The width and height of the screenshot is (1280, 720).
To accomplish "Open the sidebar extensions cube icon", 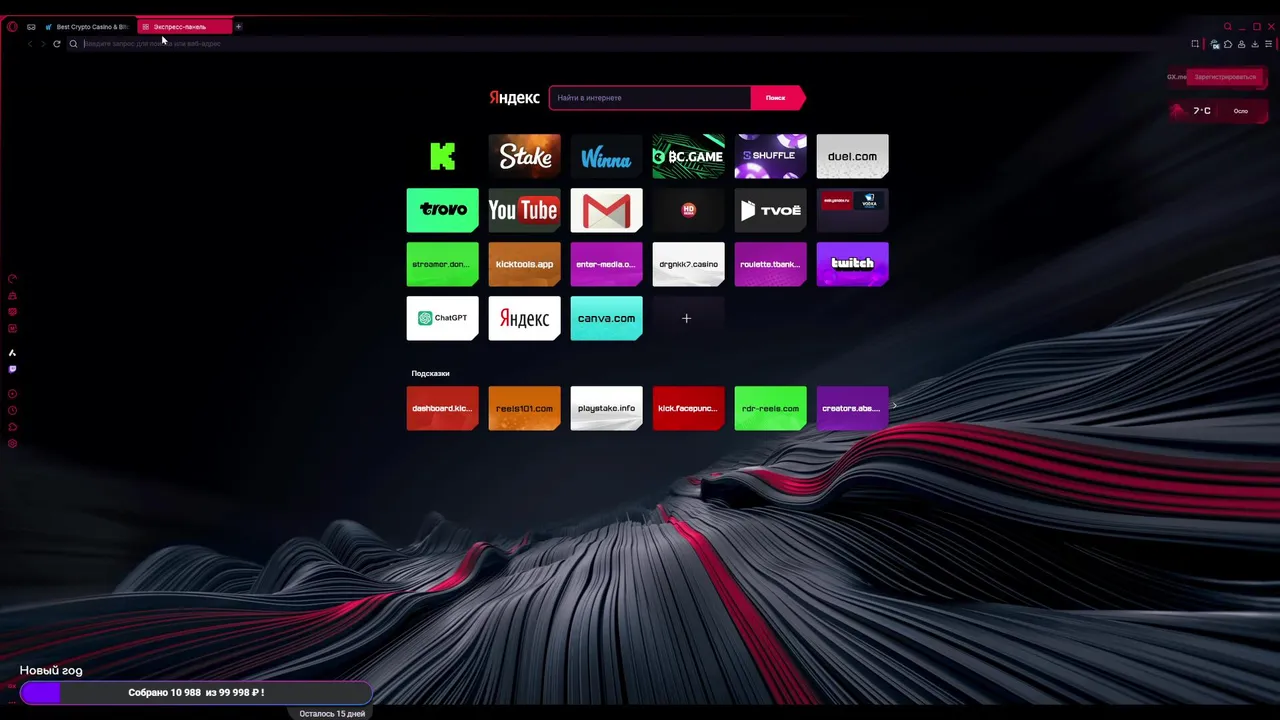I will pyautogui.click(x=12, y=427).
